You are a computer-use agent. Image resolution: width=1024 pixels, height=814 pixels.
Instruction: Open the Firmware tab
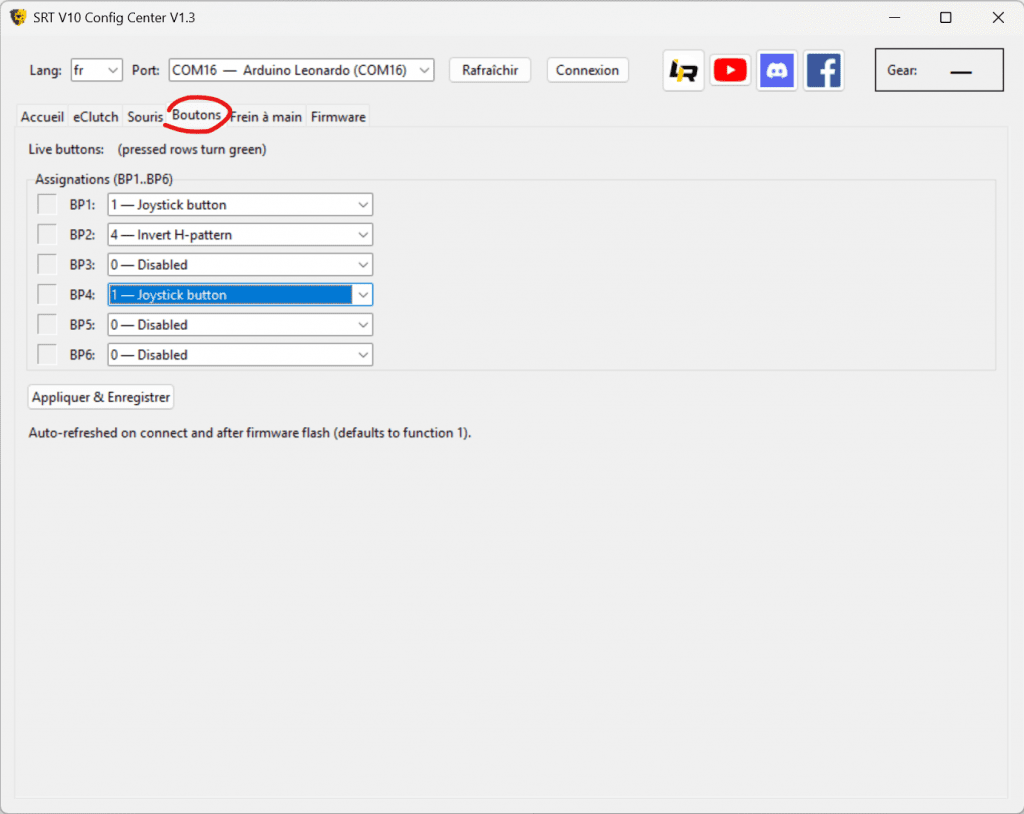click(338, 117)
